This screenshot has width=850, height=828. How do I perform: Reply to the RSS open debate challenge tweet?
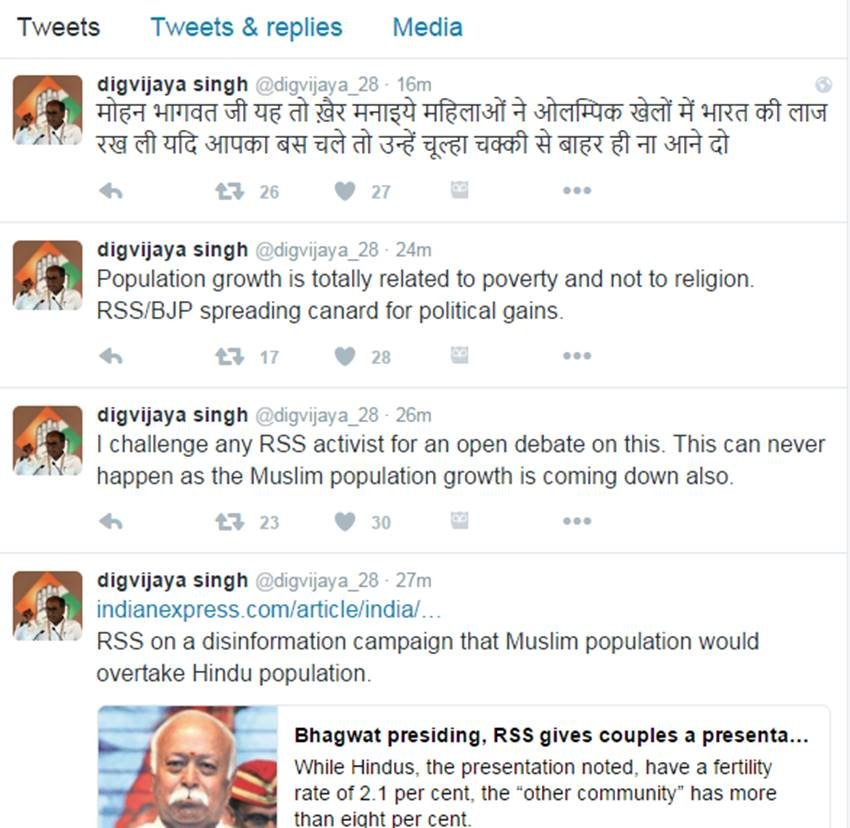pyautogui.click(x=111, y=522)
